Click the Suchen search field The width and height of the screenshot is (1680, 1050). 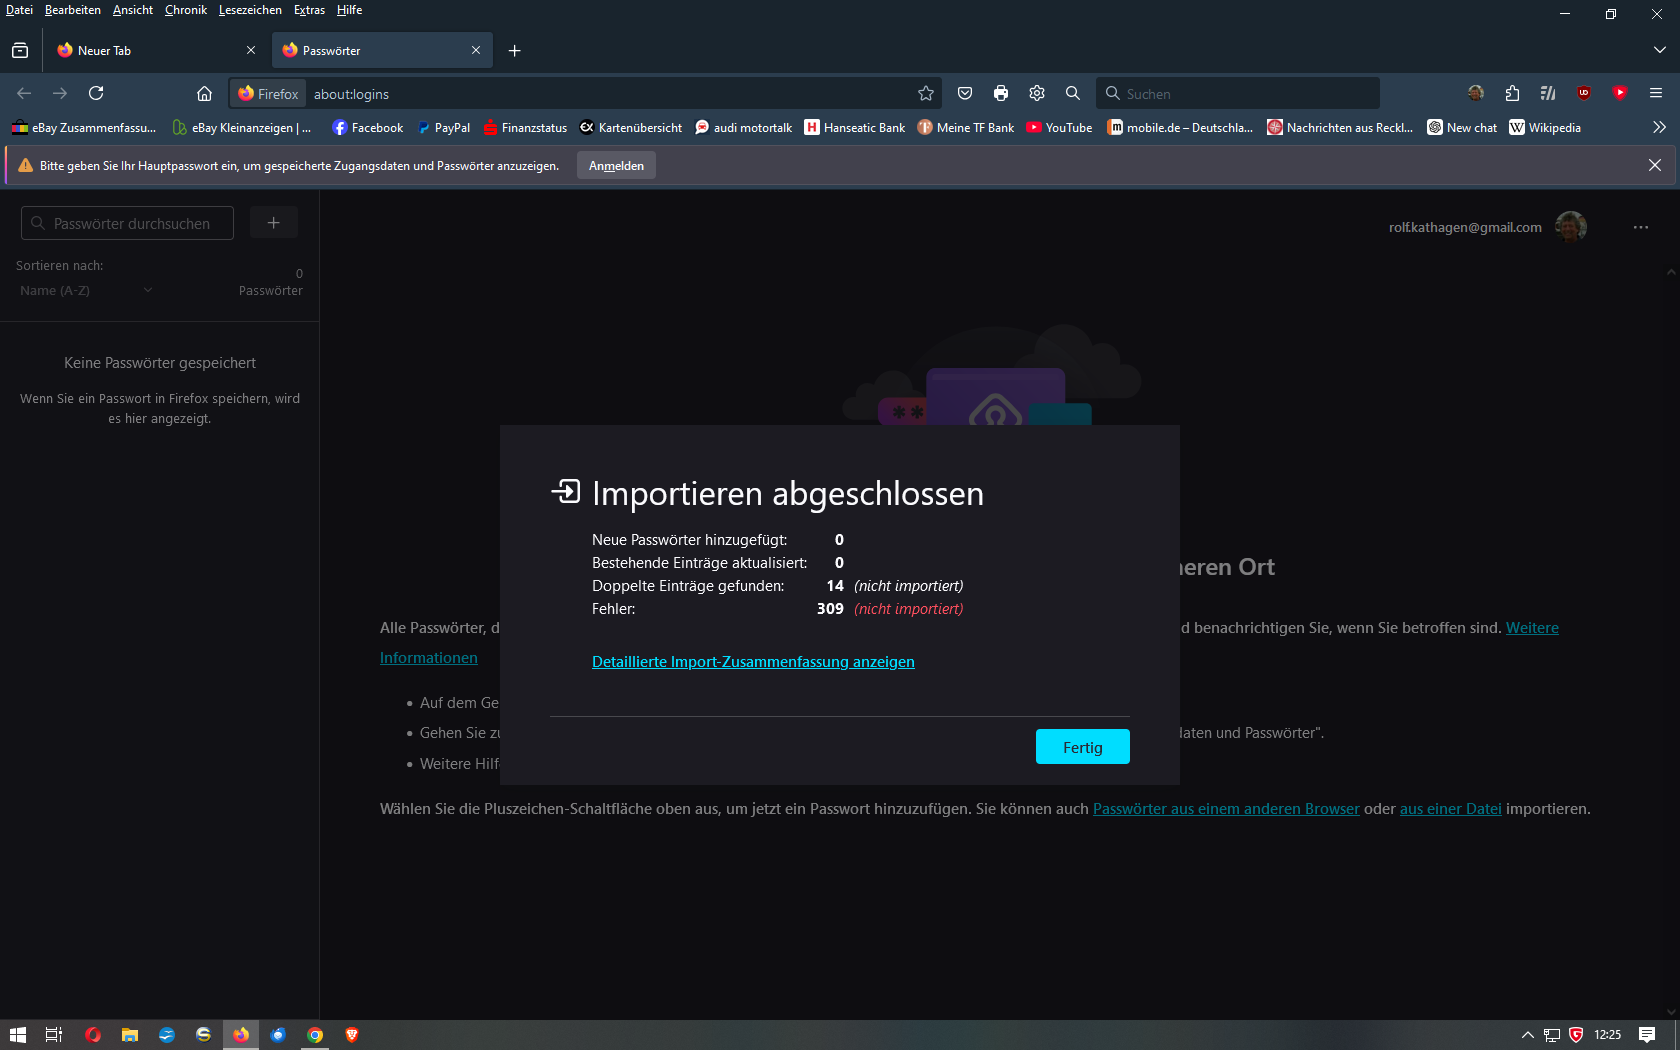click(x=1238, y=93)
